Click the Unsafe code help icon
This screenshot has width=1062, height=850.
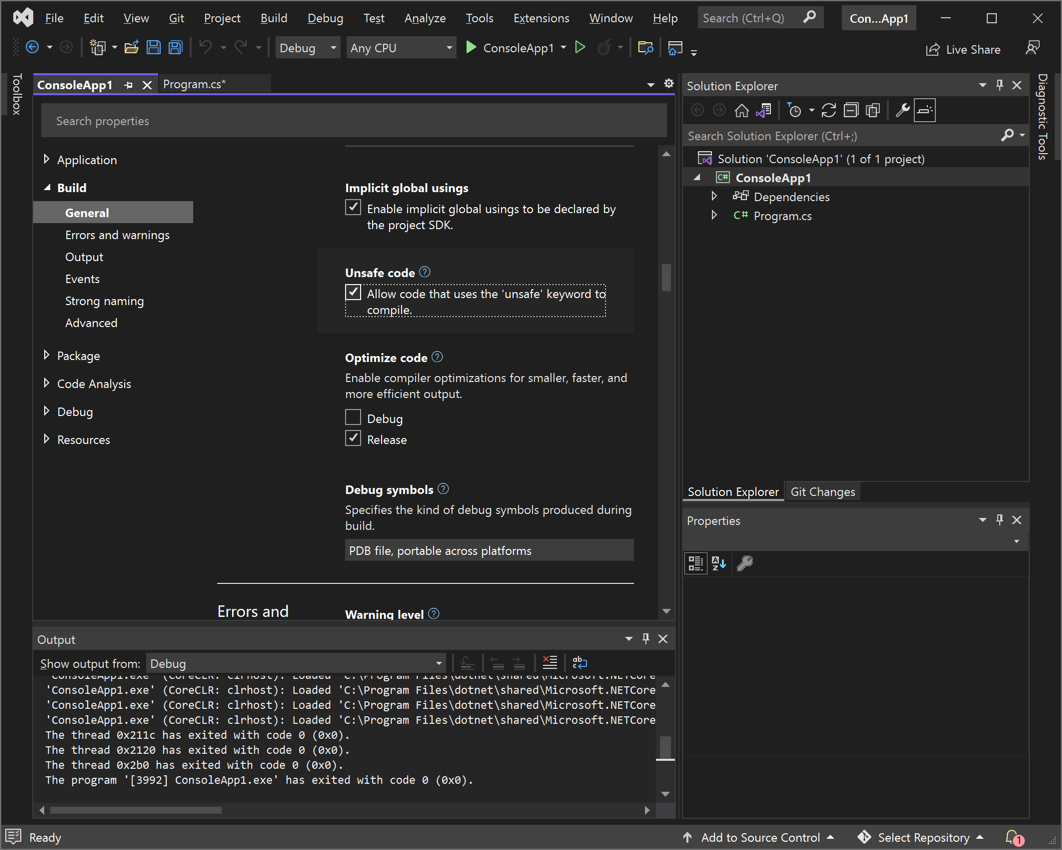pyautogui.click(x=425, y=272)
